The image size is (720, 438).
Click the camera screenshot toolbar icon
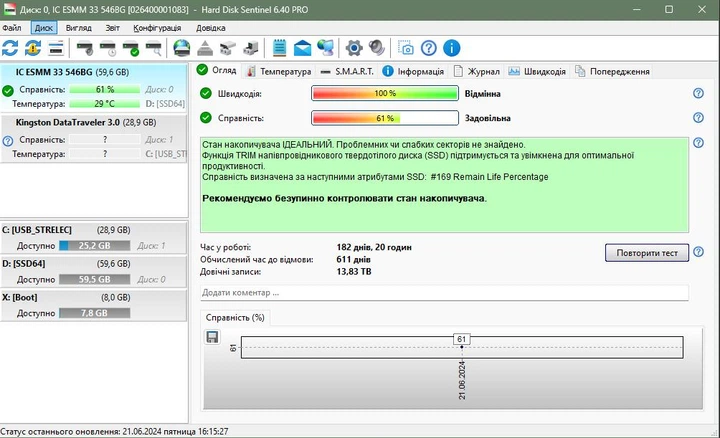[x=405, y=48]
